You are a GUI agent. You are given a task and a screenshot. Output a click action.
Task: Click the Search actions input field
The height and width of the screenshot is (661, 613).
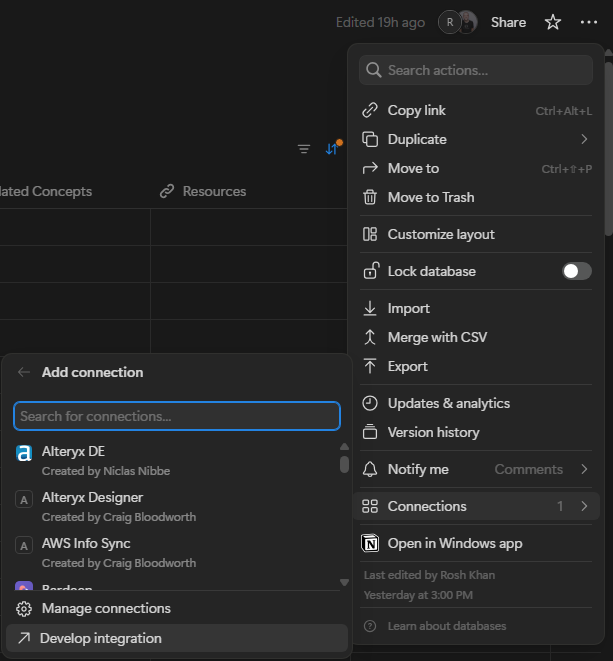point(476,70)
